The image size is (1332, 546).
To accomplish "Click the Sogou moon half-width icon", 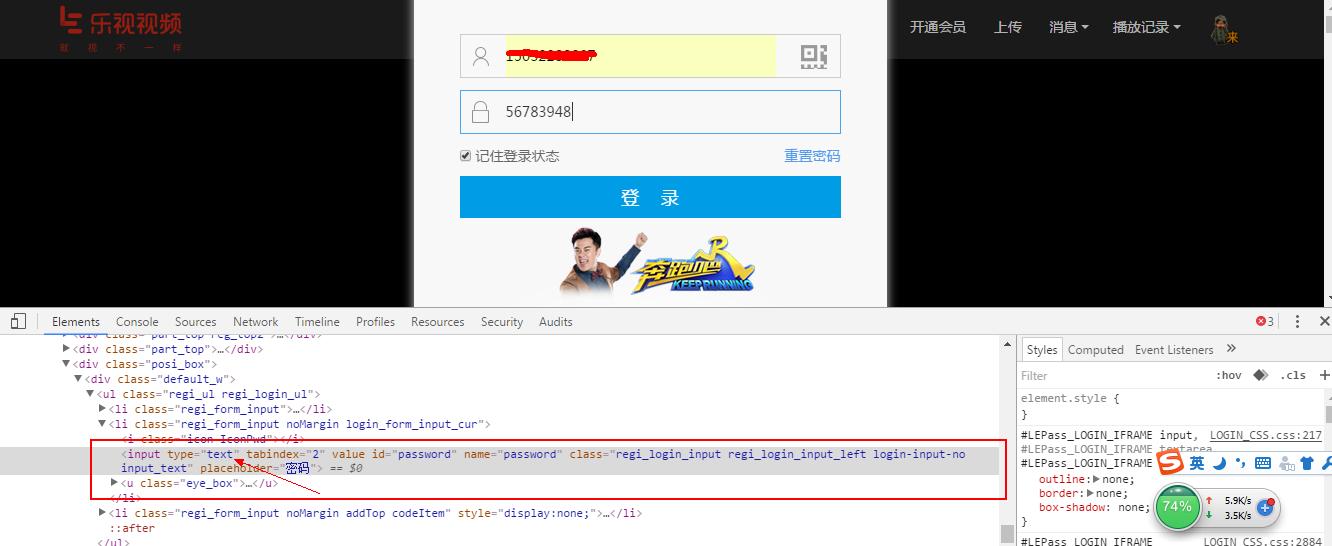I will pos(1220,463).
